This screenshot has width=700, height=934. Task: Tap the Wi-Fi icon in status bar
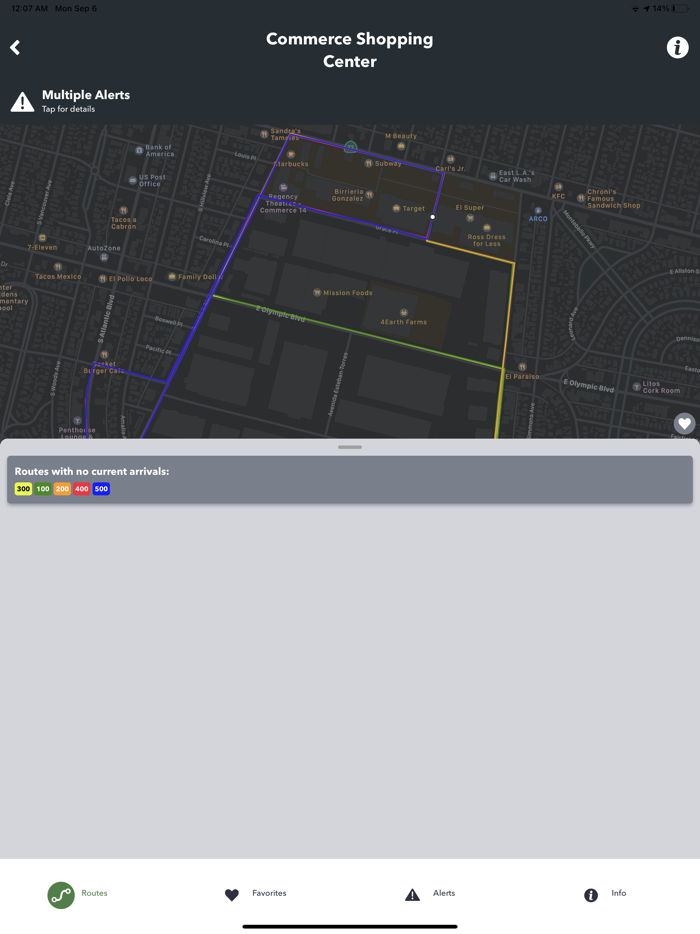(x=635, y=8)
